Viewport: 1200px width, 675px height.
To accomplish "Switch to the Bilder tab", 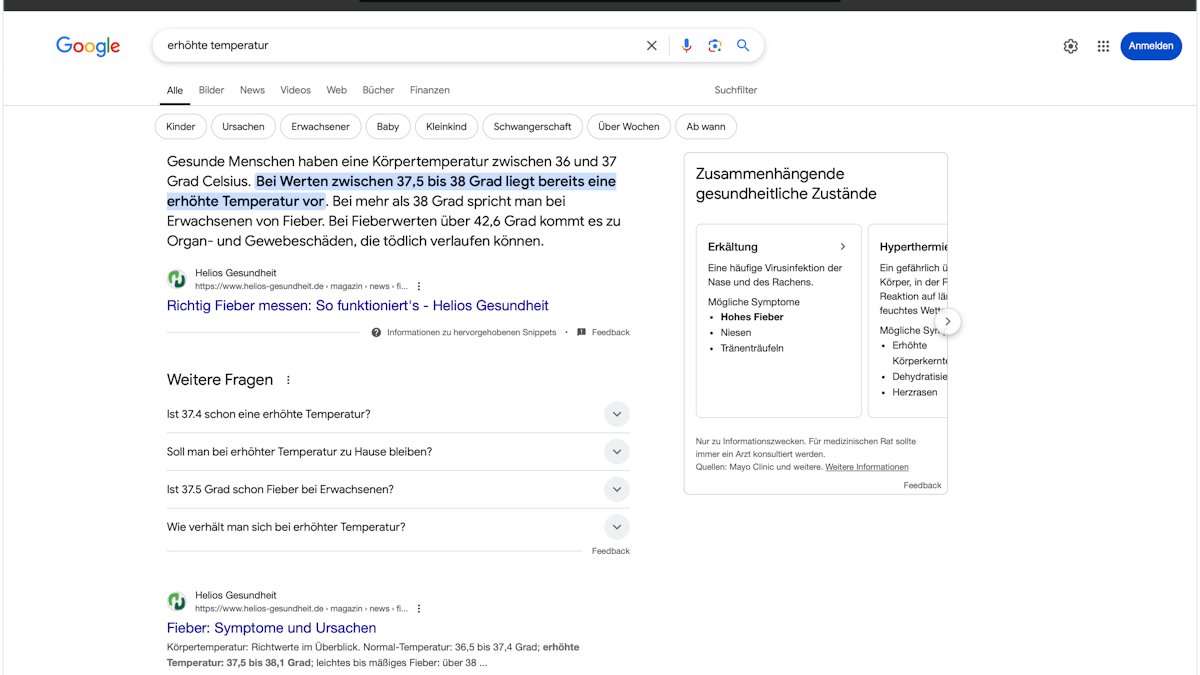I will (211, 90).
